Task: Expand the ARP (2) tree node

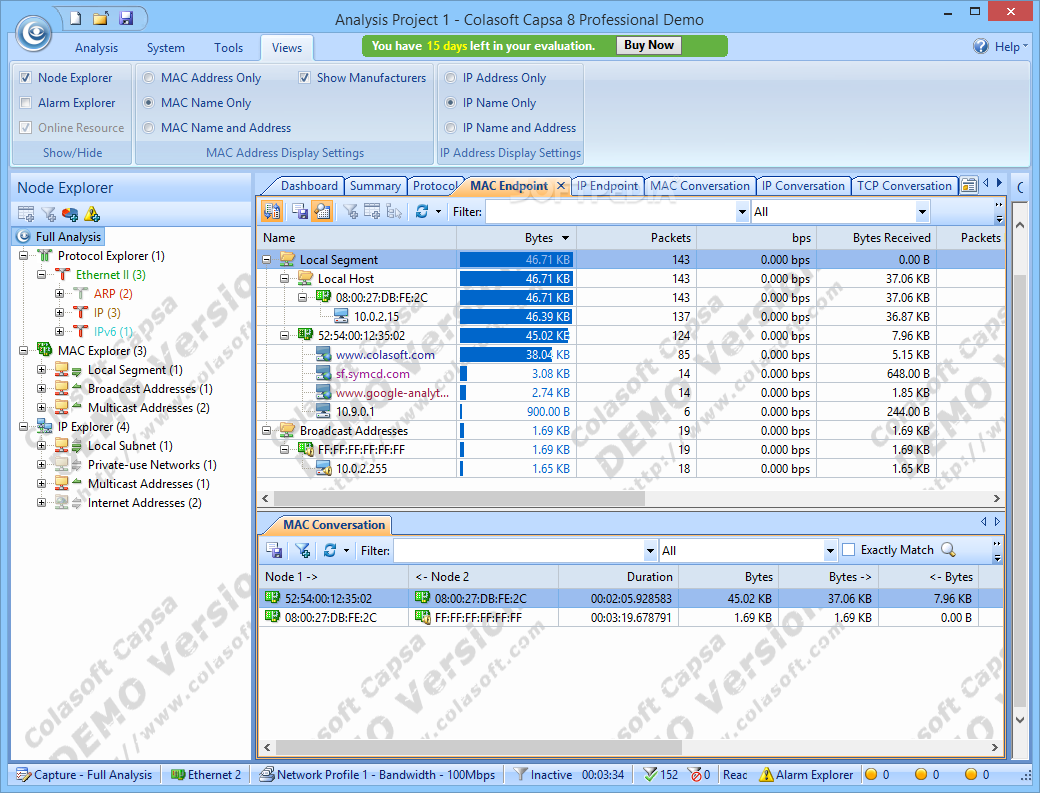Action: tap(60, 293)
